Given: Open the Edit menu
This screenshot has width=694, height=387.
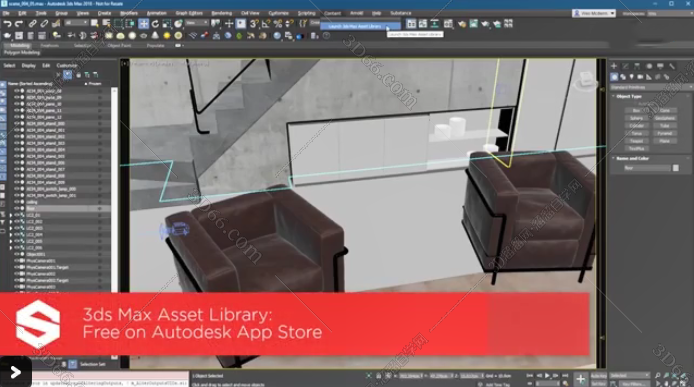Looking at the screenshot, I should pos(22,13).
